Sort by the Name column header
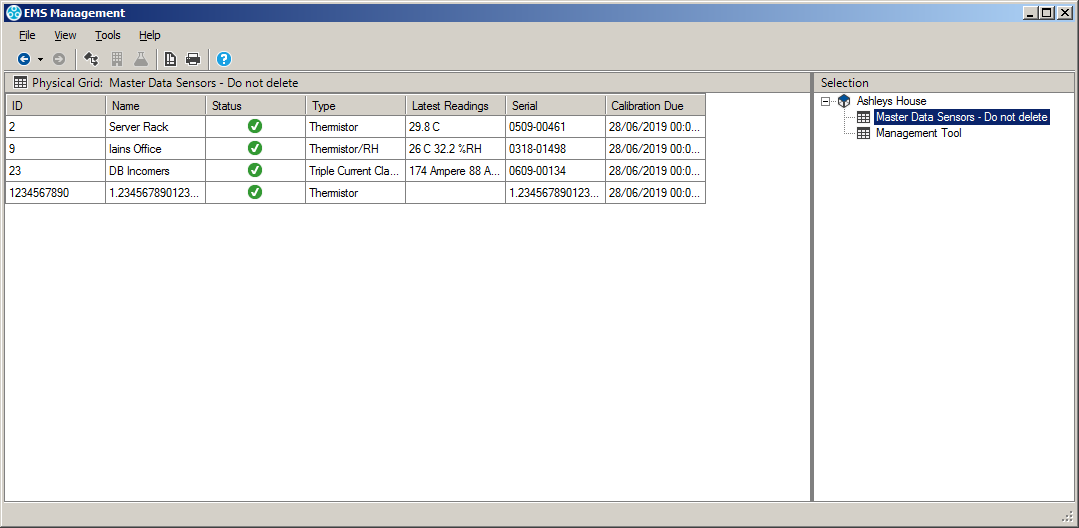Viewport: 1079px width, 528px height. pyautogui.click(x=156, y=105)
